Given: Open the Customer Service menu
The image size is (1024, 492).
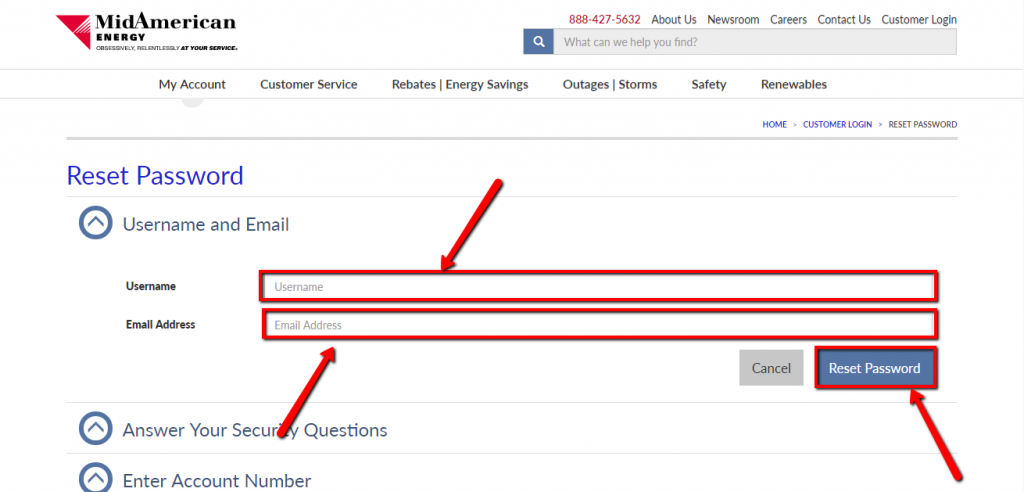Looking at the screenshot, I should tap(308, 84).
